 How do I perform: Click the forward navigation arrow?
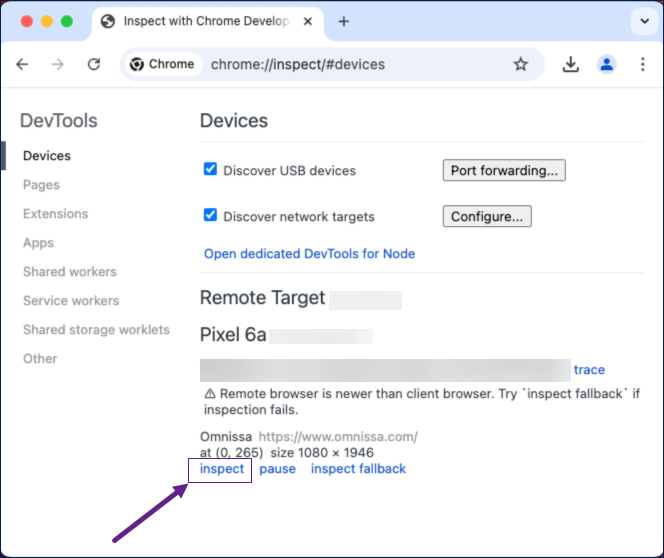pos(58,64)
